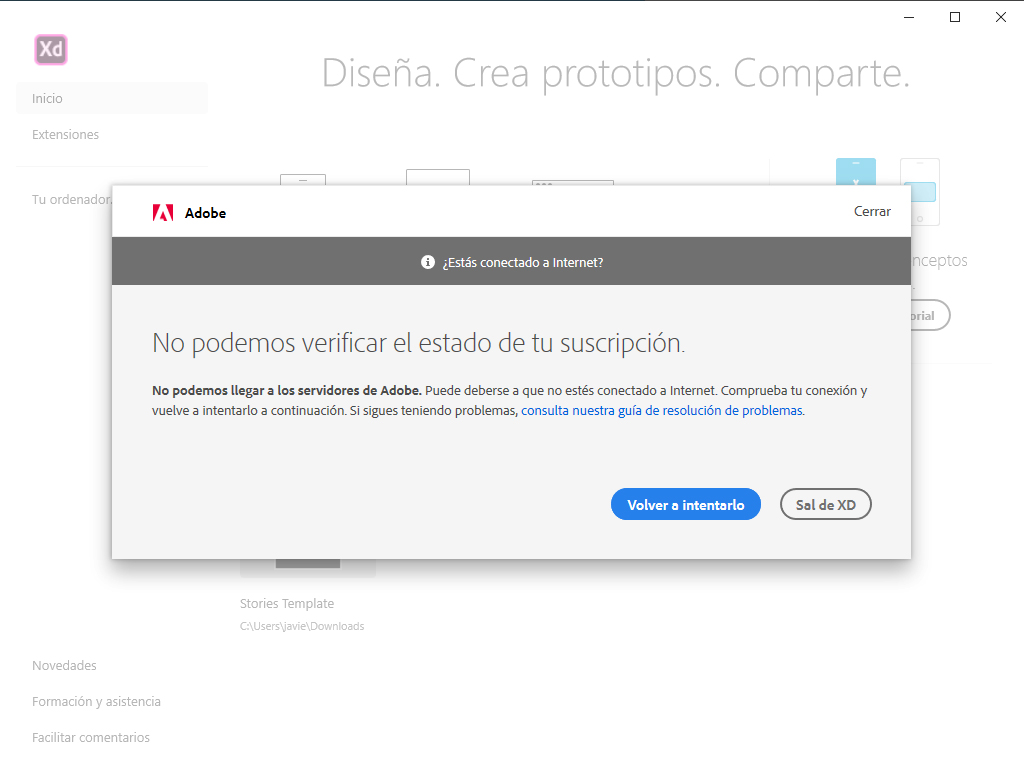Click the Volver a intentarlo button
The width and height of the screenshot is (1024, 767).
coord(685,504)
